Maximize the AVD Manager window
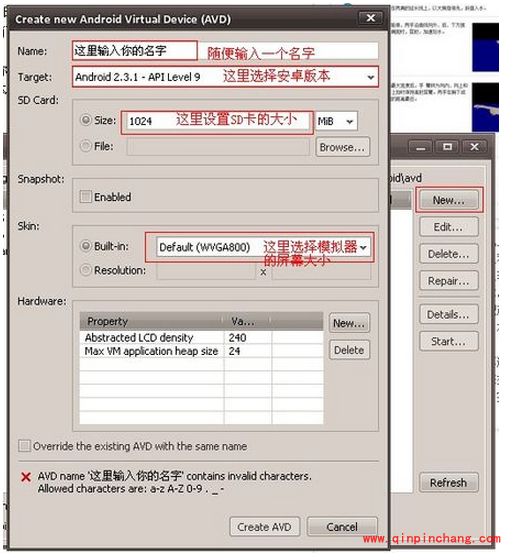 (447, 146)
